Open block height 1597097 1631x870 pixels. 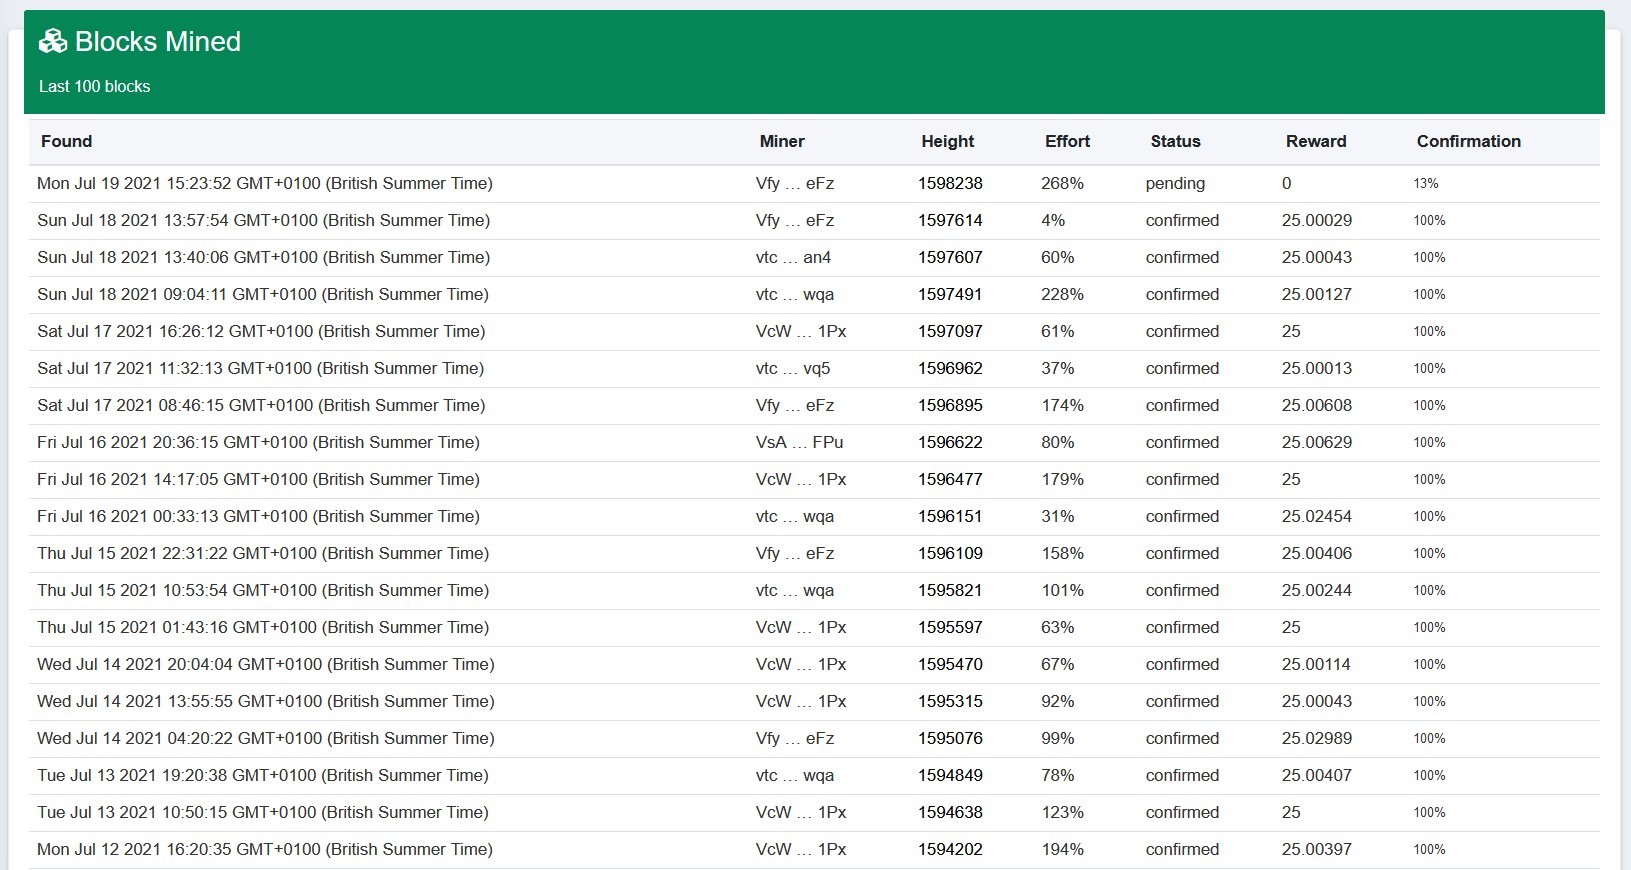point(950,331)
